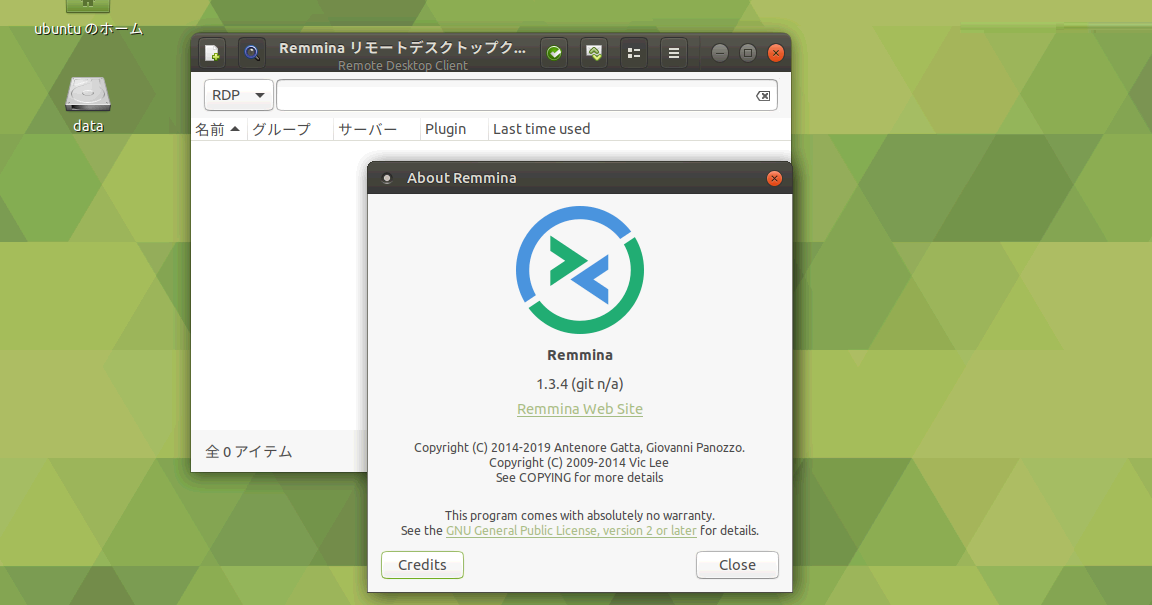Create a new connection profile
The image size is (1152, 605).
pyautogui.click(x=210, y=52)
